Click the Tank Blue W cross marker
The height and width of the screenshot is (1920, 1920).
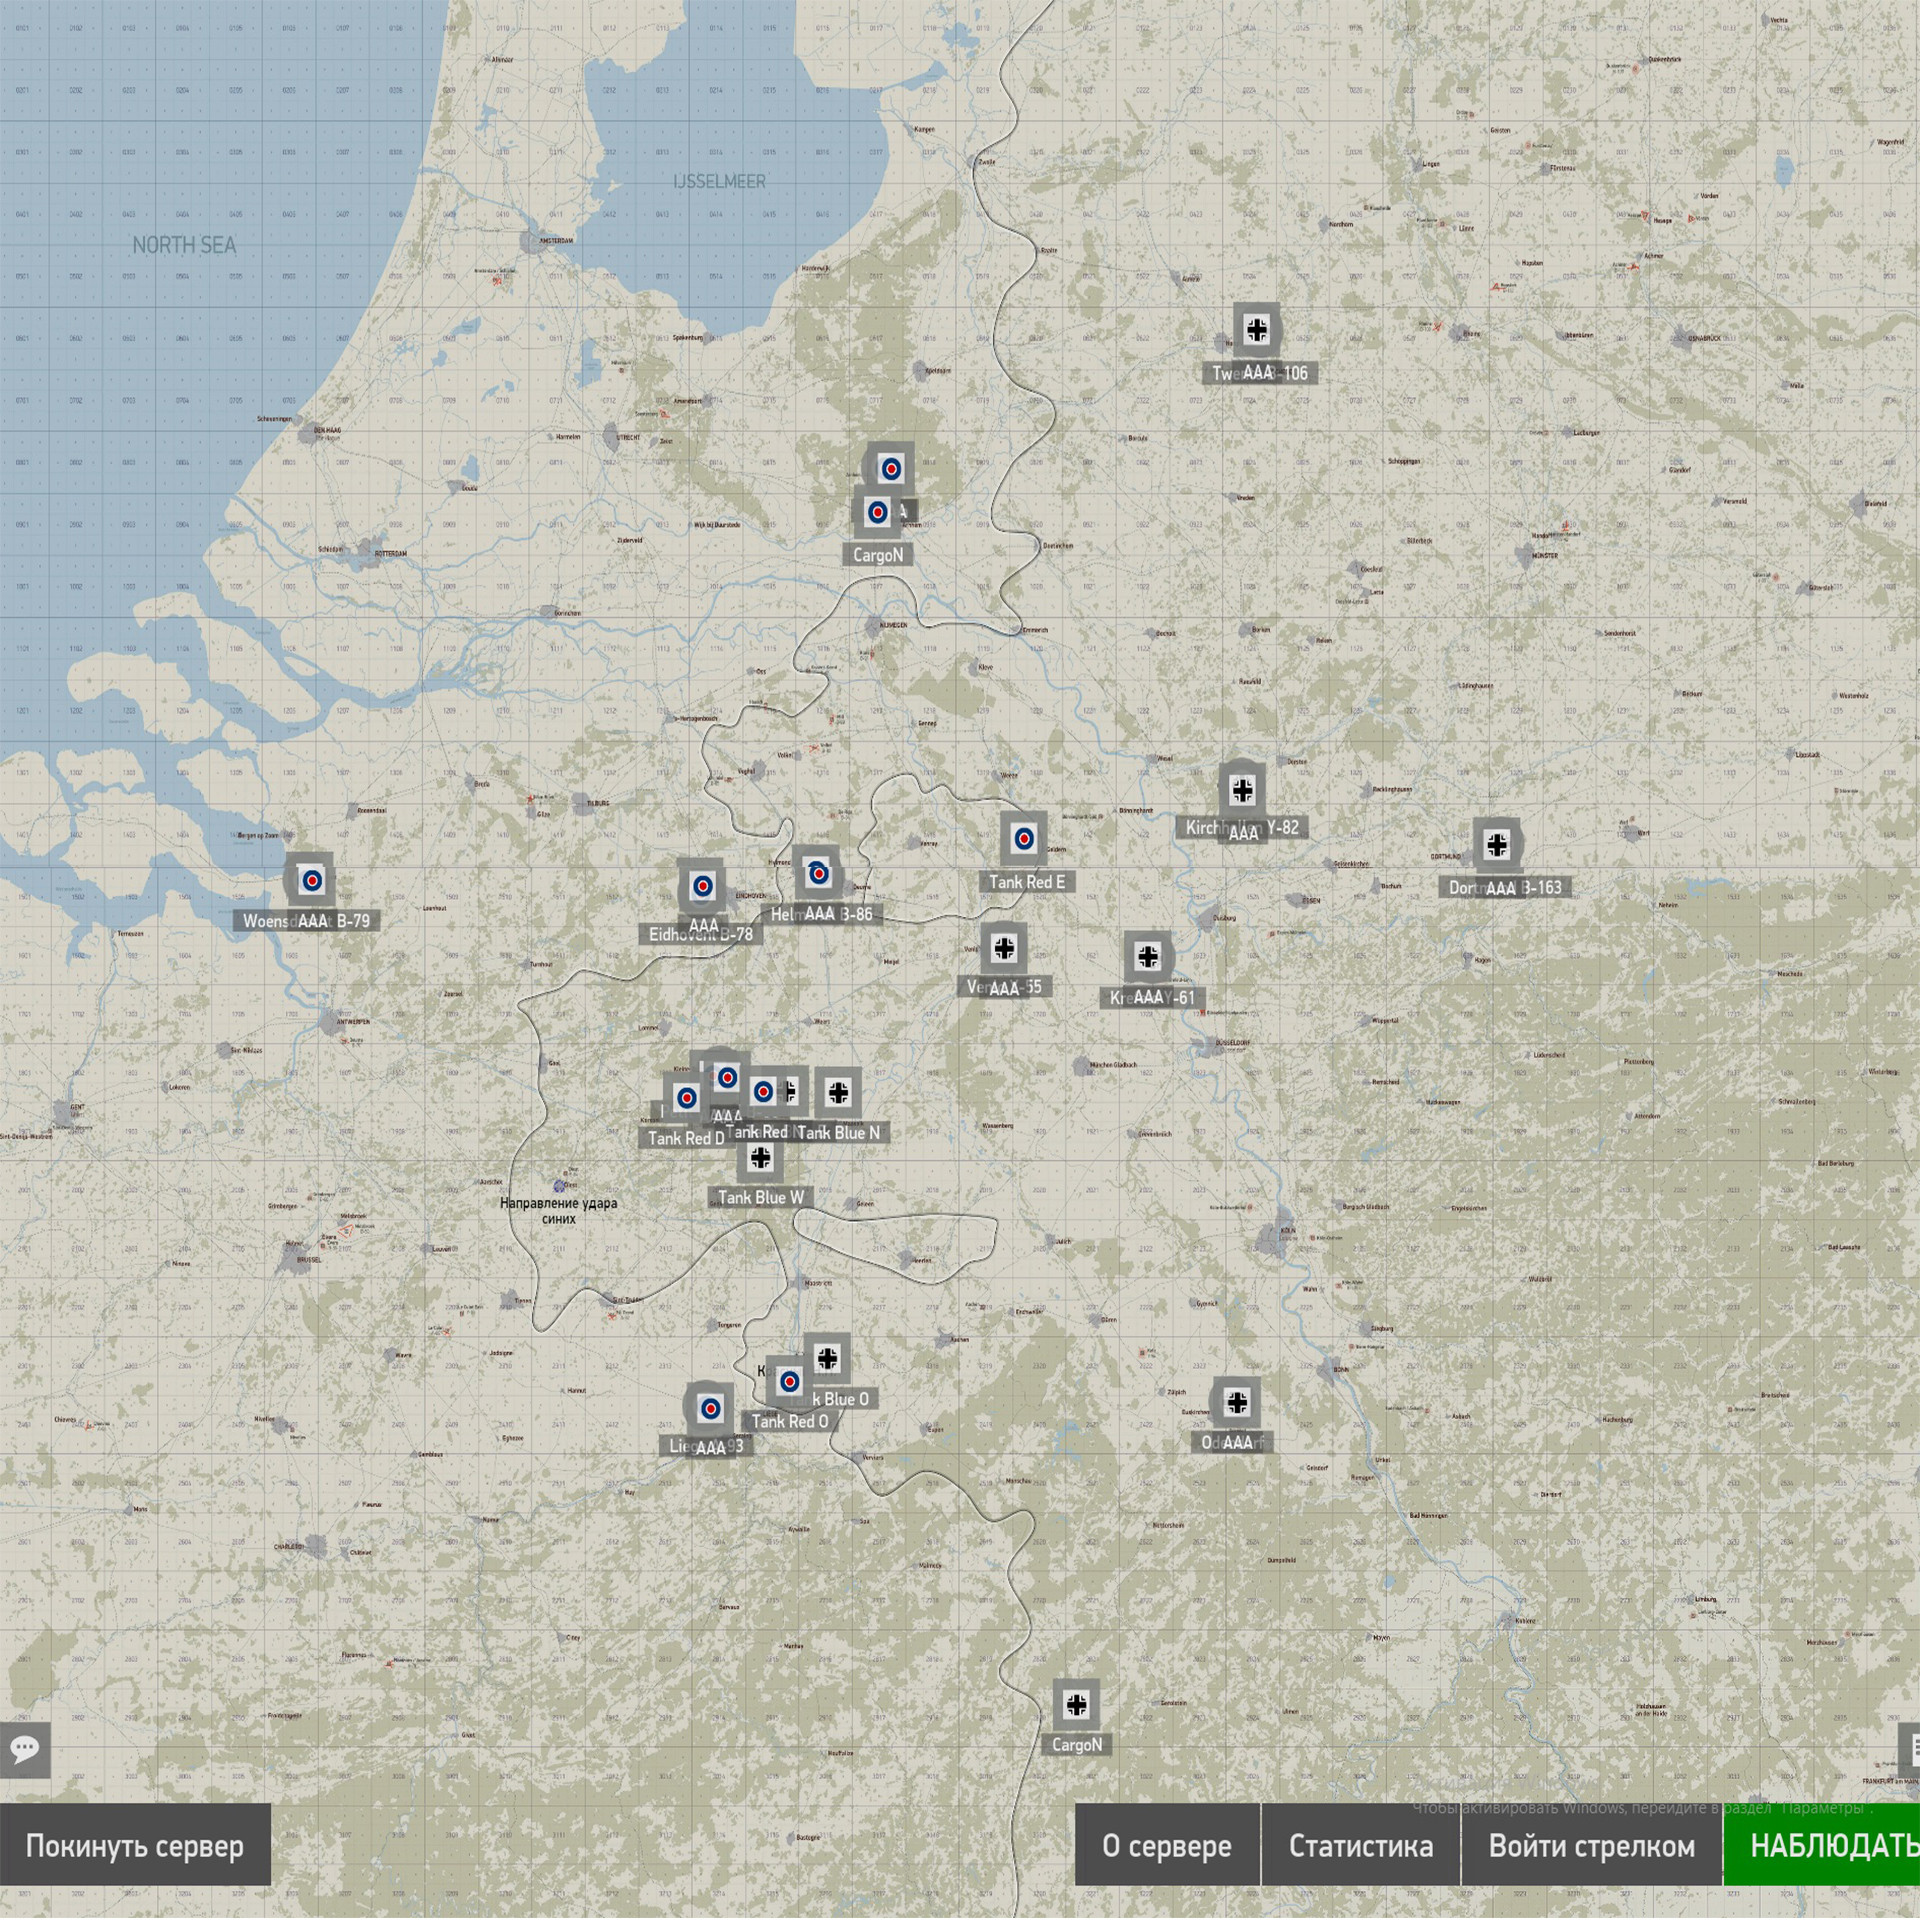click(x=761, y=1157)
